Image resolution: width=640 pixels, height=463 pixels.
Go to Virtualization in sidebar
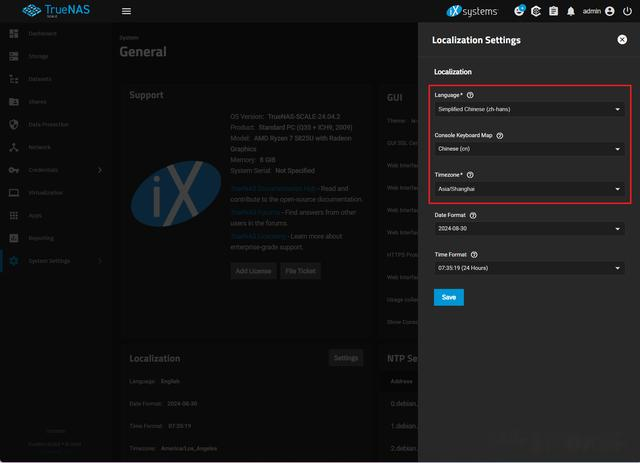point(45,193)
